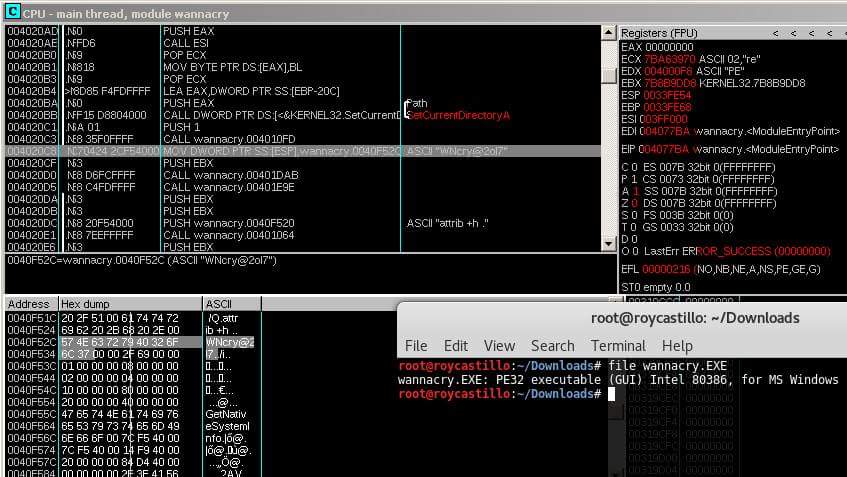Screen dimensions: 847x477
Task: Select row PUSH wannacry.0040F520
Action: pyautogui.click(x=302, y=223)
